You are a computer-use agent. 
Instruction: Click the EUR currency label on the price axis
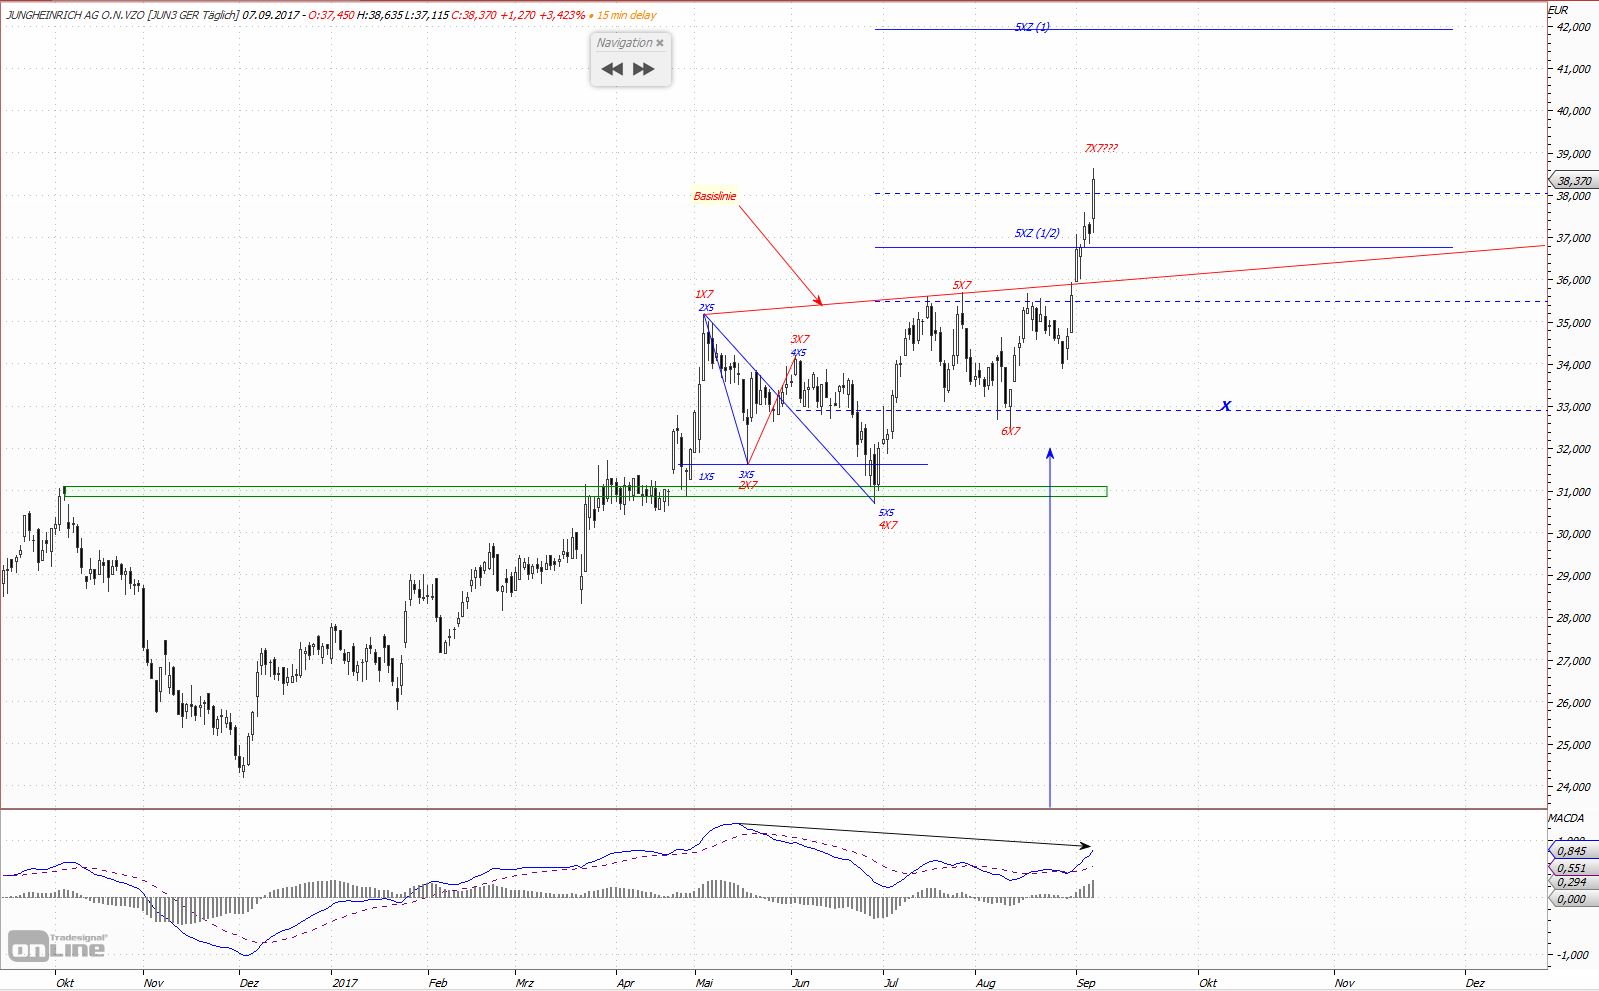pos(1558,10)
